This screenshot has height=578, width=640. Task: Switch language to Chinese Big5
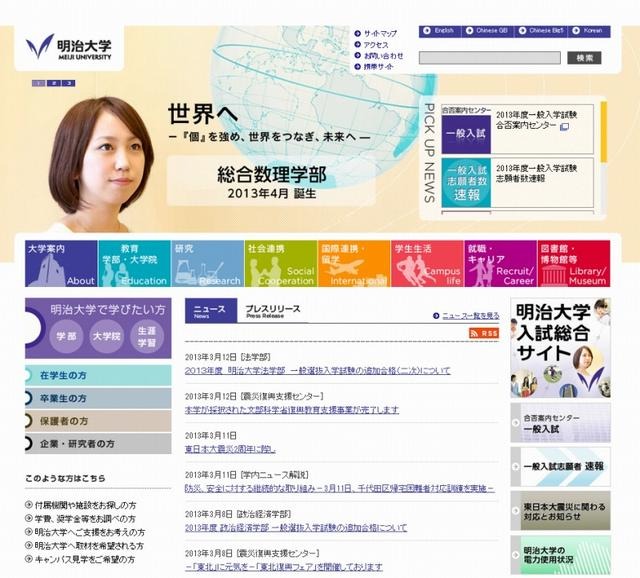point(541,31)
